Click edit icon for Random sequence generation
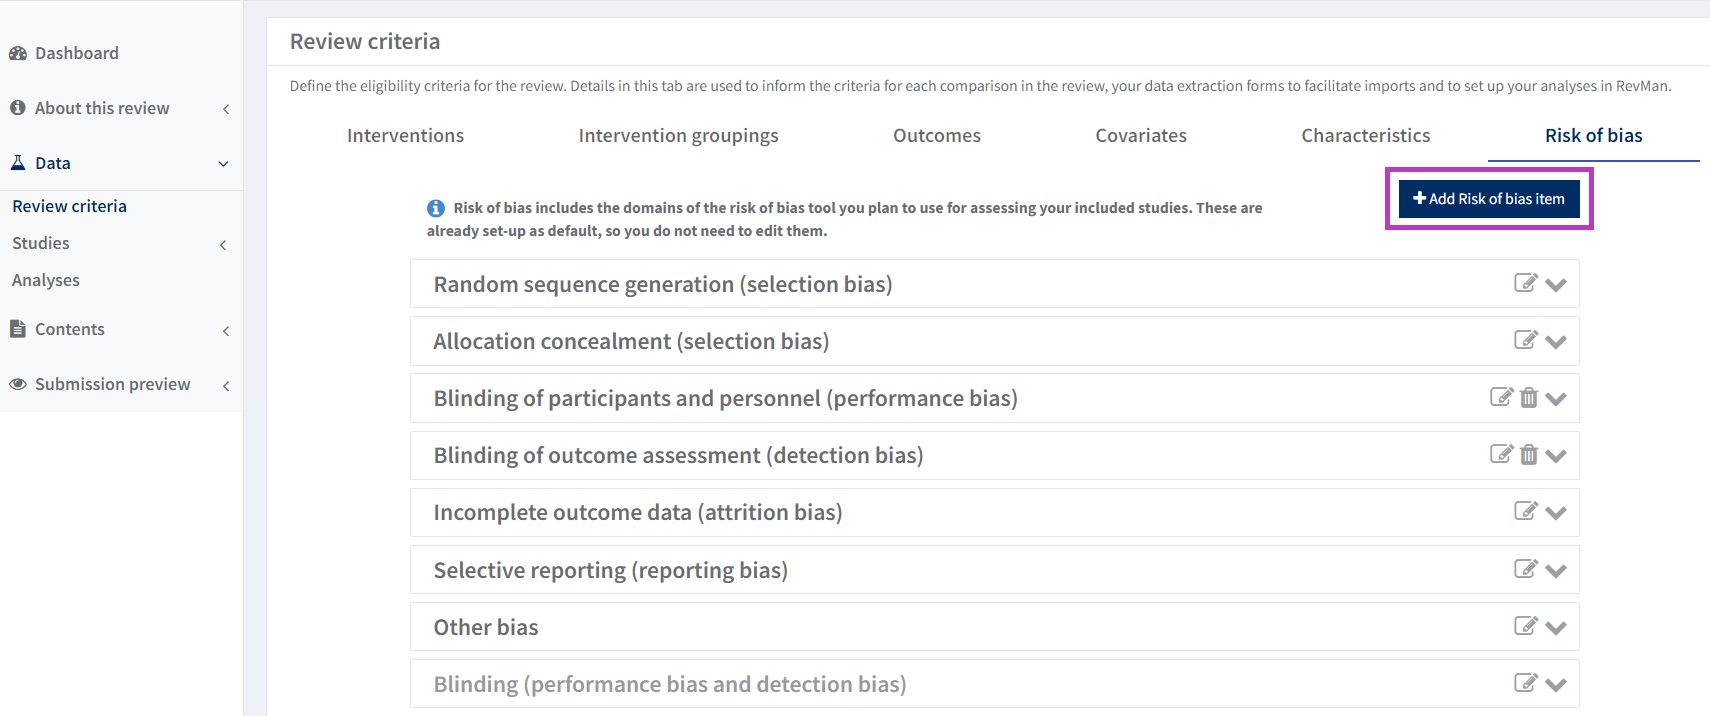 [x=1525, y=283]
